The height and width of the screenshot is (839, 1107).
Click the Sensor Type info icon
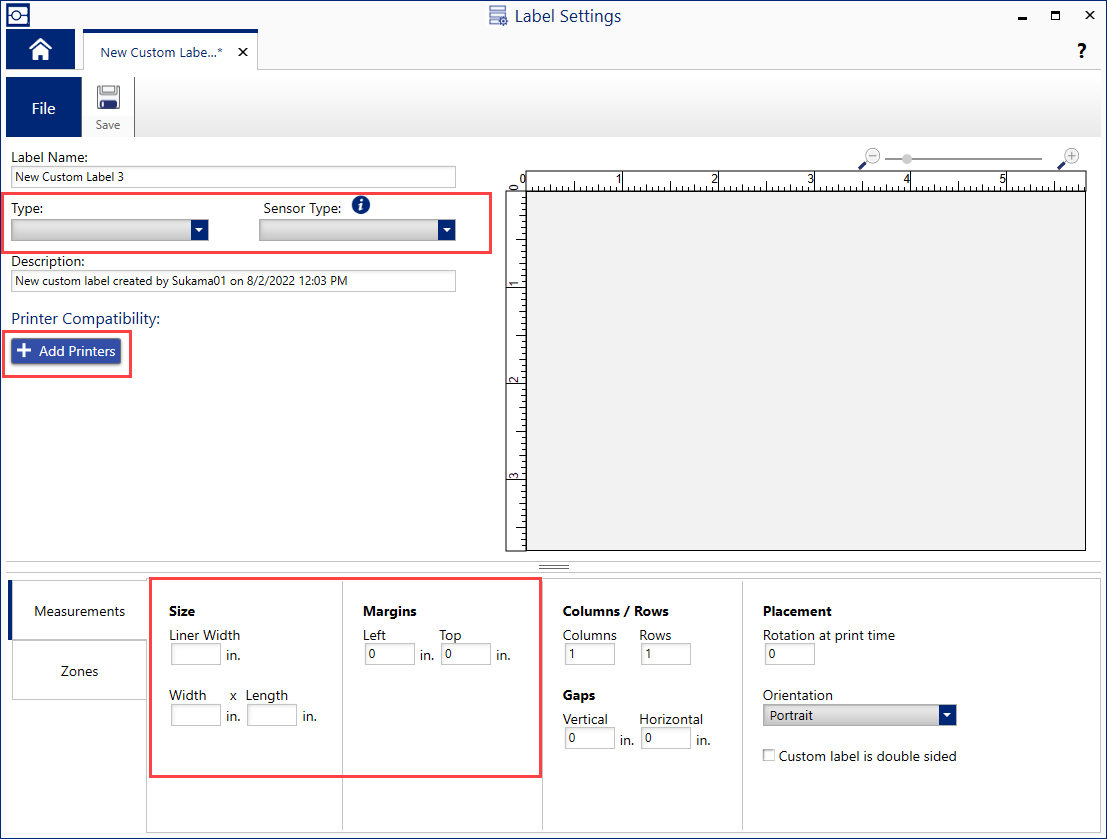coord(361,206)
